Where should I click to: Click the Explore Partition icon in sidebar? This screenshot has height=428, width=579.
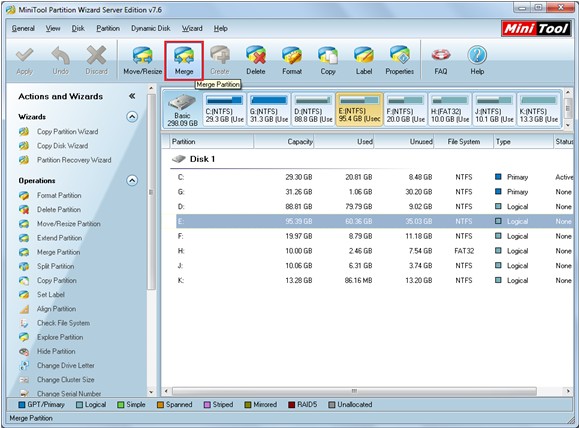pos(24,337)
